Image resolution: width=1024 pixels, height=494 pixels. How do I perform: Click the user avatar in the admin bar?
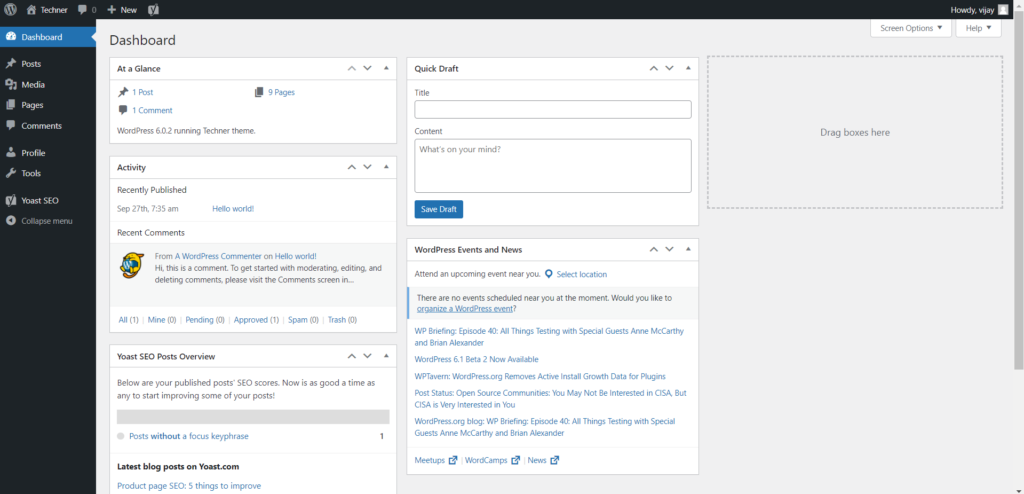pos(1002,10)
